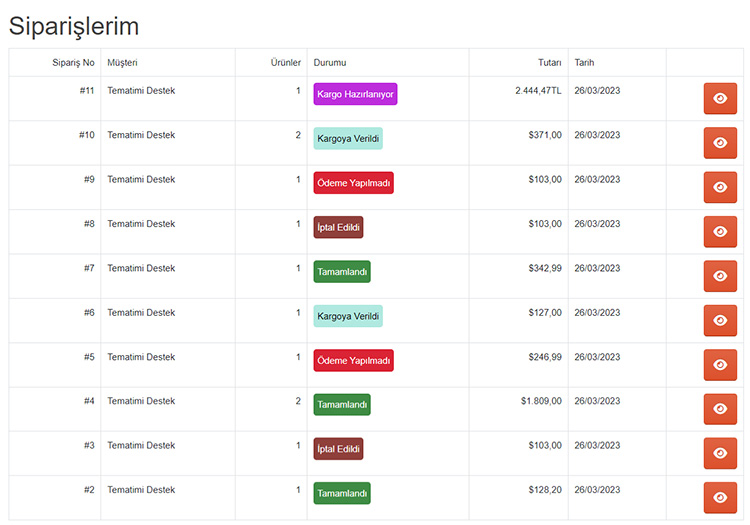
Task: Show details for order #8
Action: [x=720, y=231]
